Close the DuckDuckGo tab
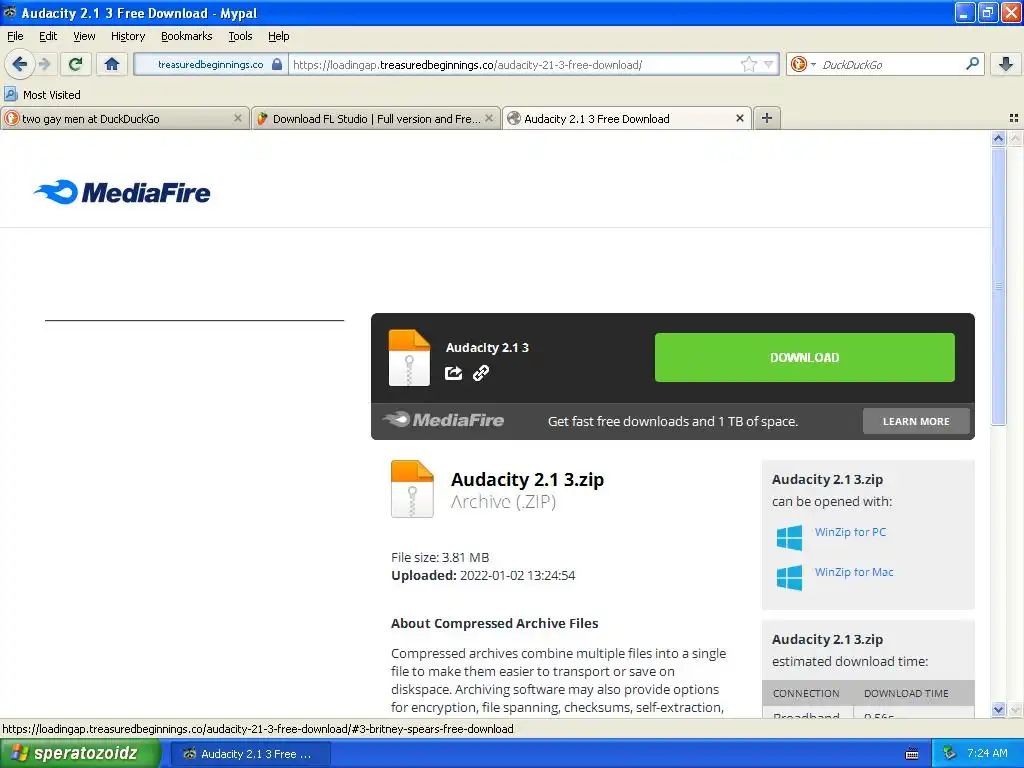Image resolution: width=1024 pixels, height=768 pixels. (x=238, y=118)
